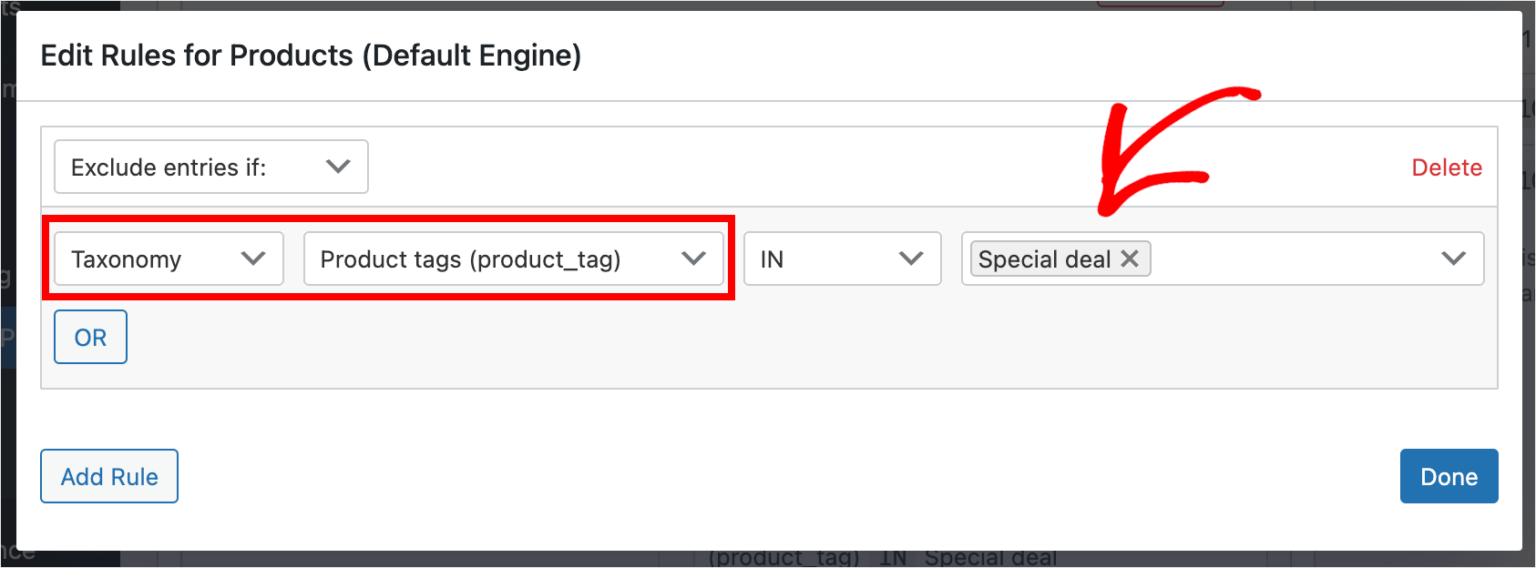Click chevron arrow on Taxonomy dropdown

tap(254, 259)
